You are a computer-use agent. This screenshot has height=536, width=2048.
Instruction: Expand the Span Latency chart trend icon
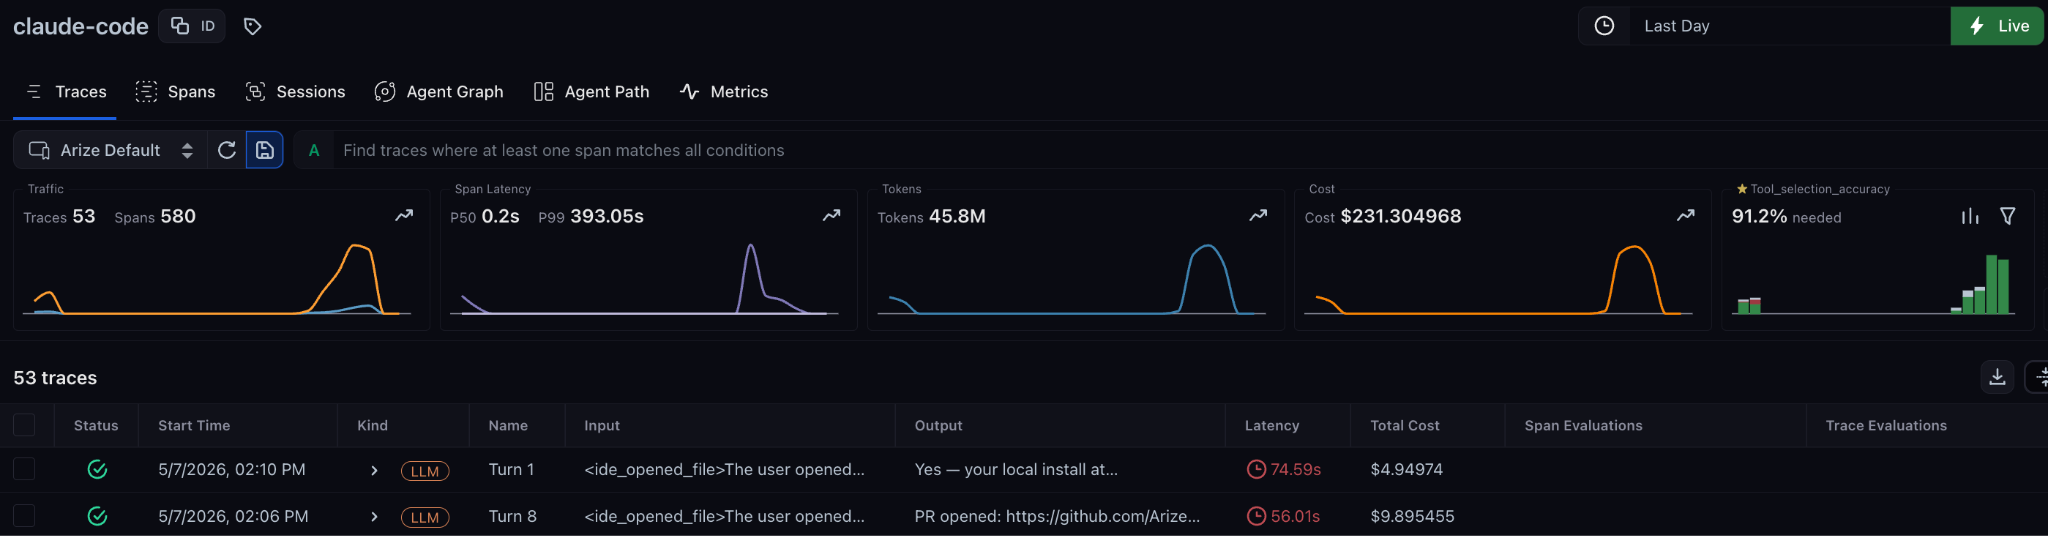[x=831, y=215]
